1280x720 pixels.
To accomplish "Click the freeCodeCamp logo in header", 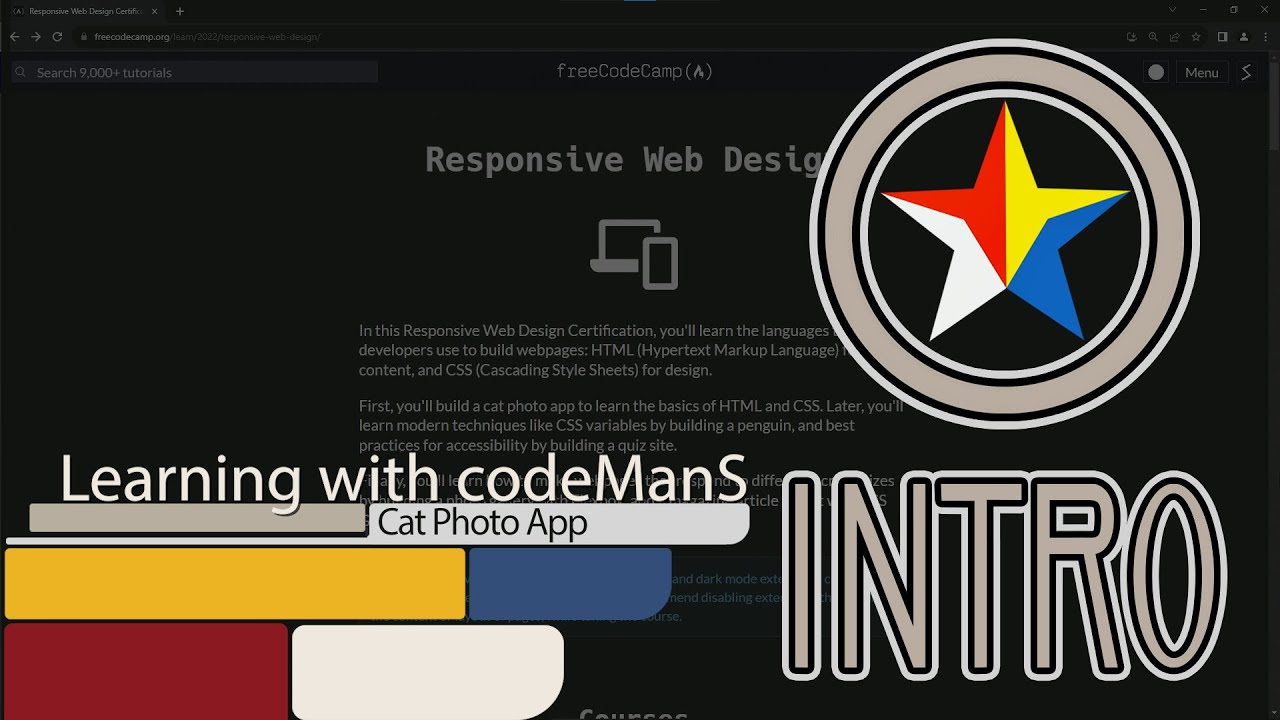I will 634,71.
